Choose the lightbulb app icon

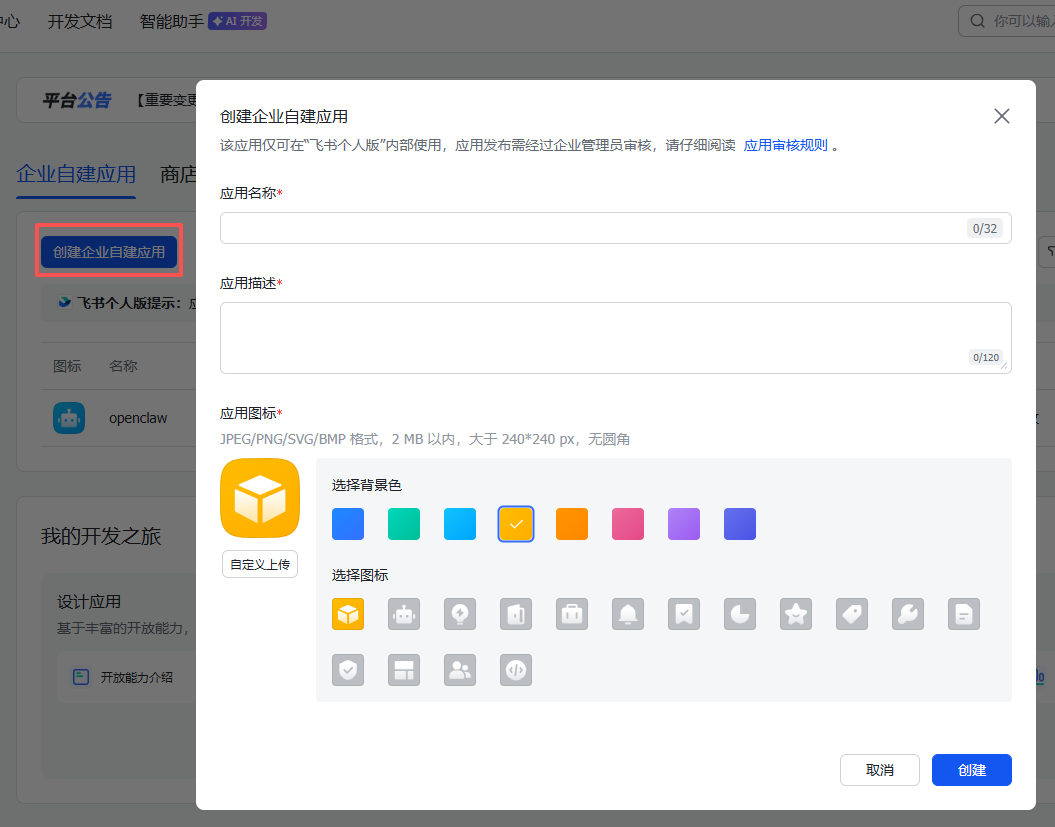click(x=460, y=614)
